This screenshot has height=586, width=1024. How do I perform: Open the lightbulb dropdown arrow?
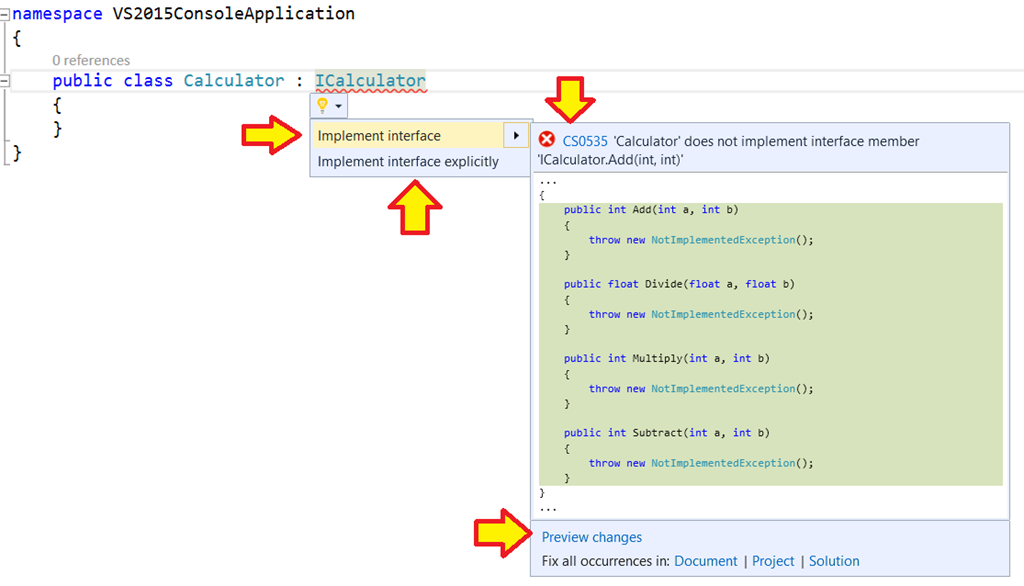[339, 106]
